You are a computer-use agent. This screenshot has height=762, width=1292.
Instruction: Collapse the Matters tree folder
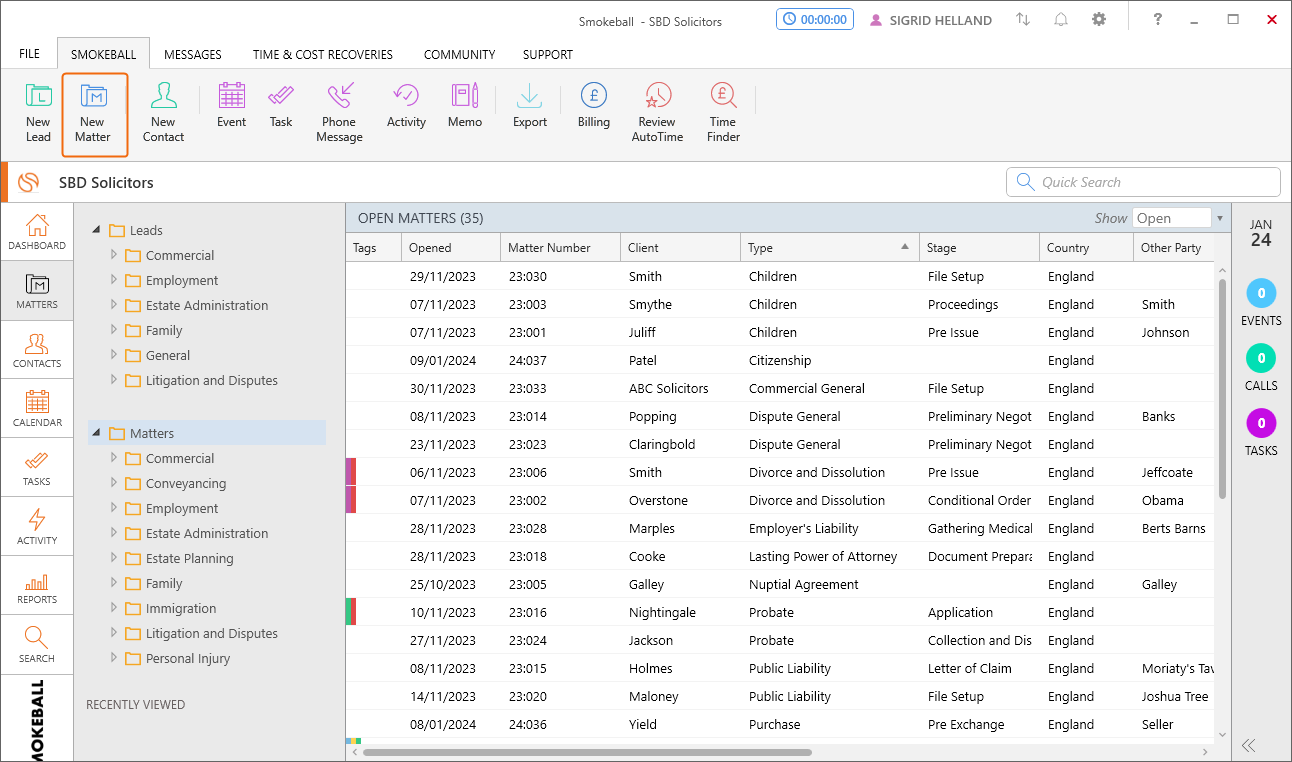tap(96, 433)
